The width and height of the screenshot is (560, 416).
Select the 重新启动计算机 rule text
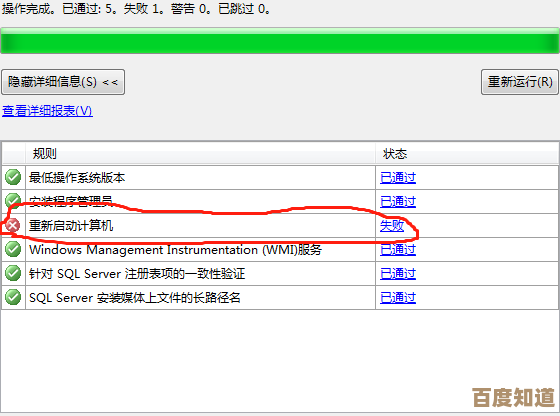(71, 225)
